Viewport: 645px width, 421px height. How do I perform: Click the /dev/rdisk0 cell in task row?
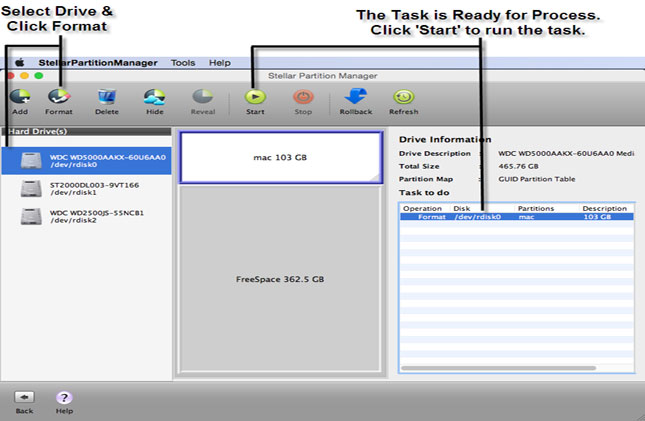tap(478, 216)
